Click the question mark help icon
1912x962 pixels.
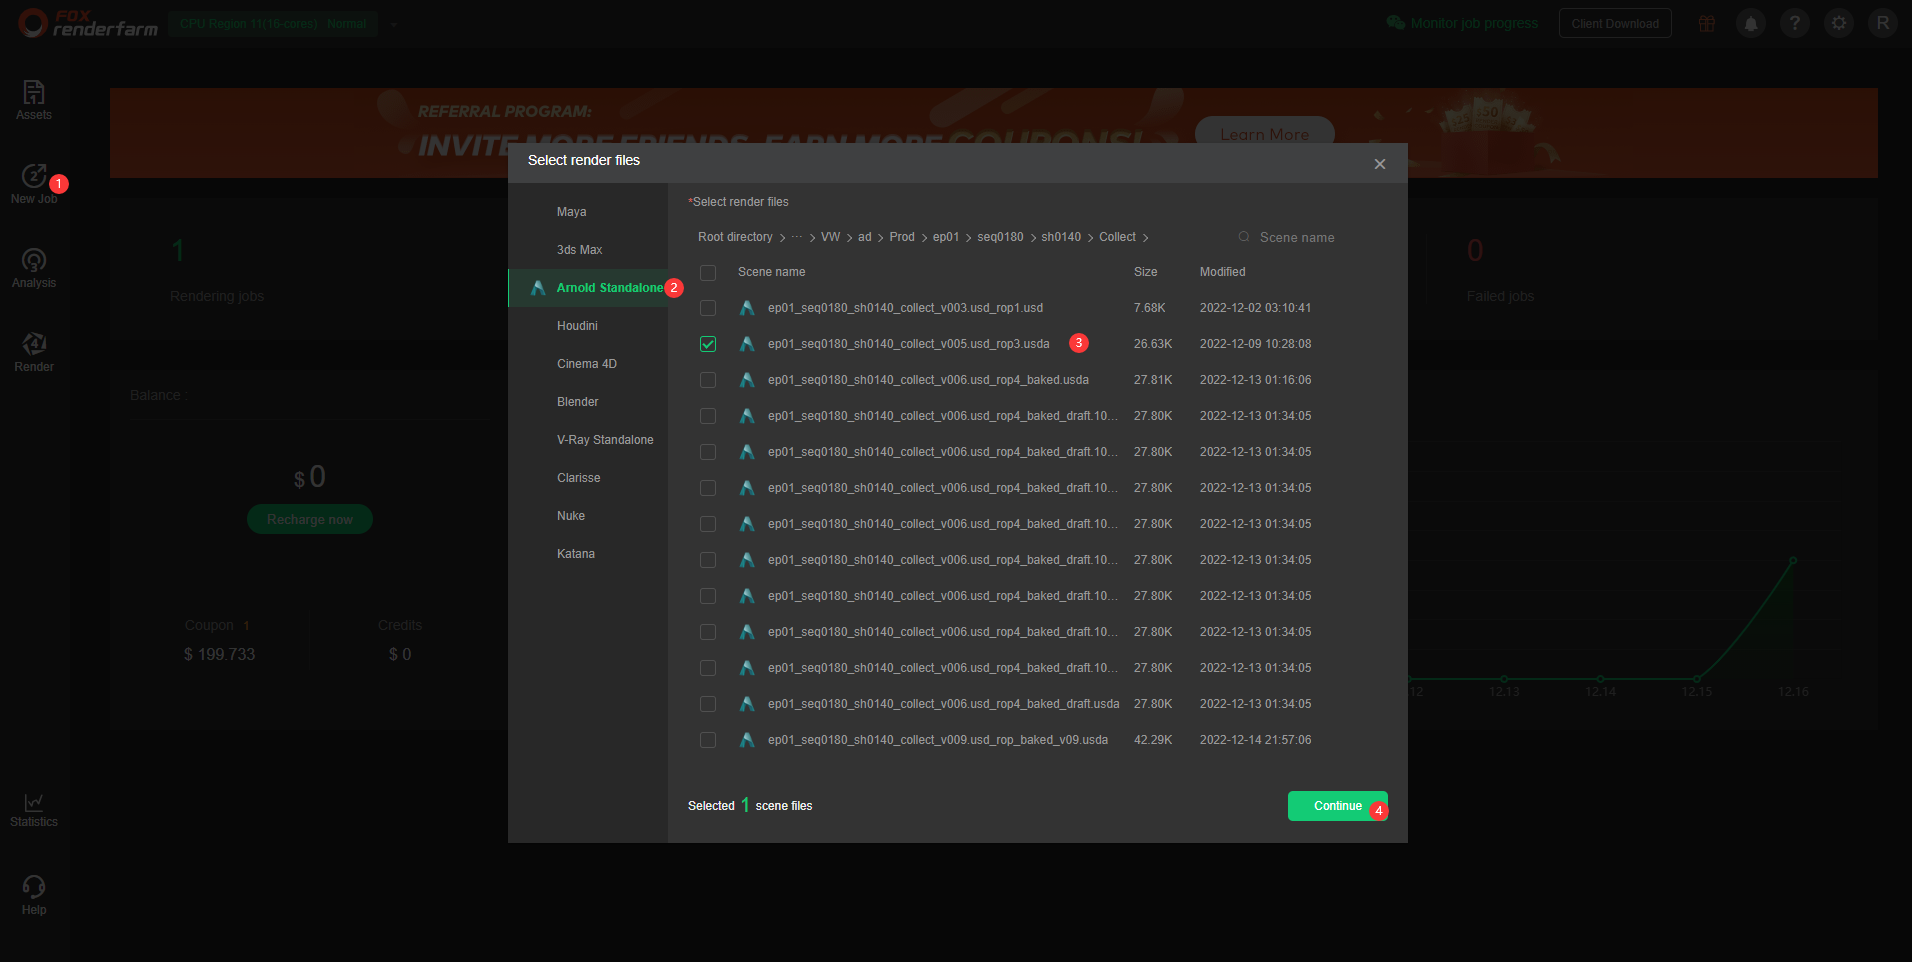pyautogui.click(x=1795, y=23)
